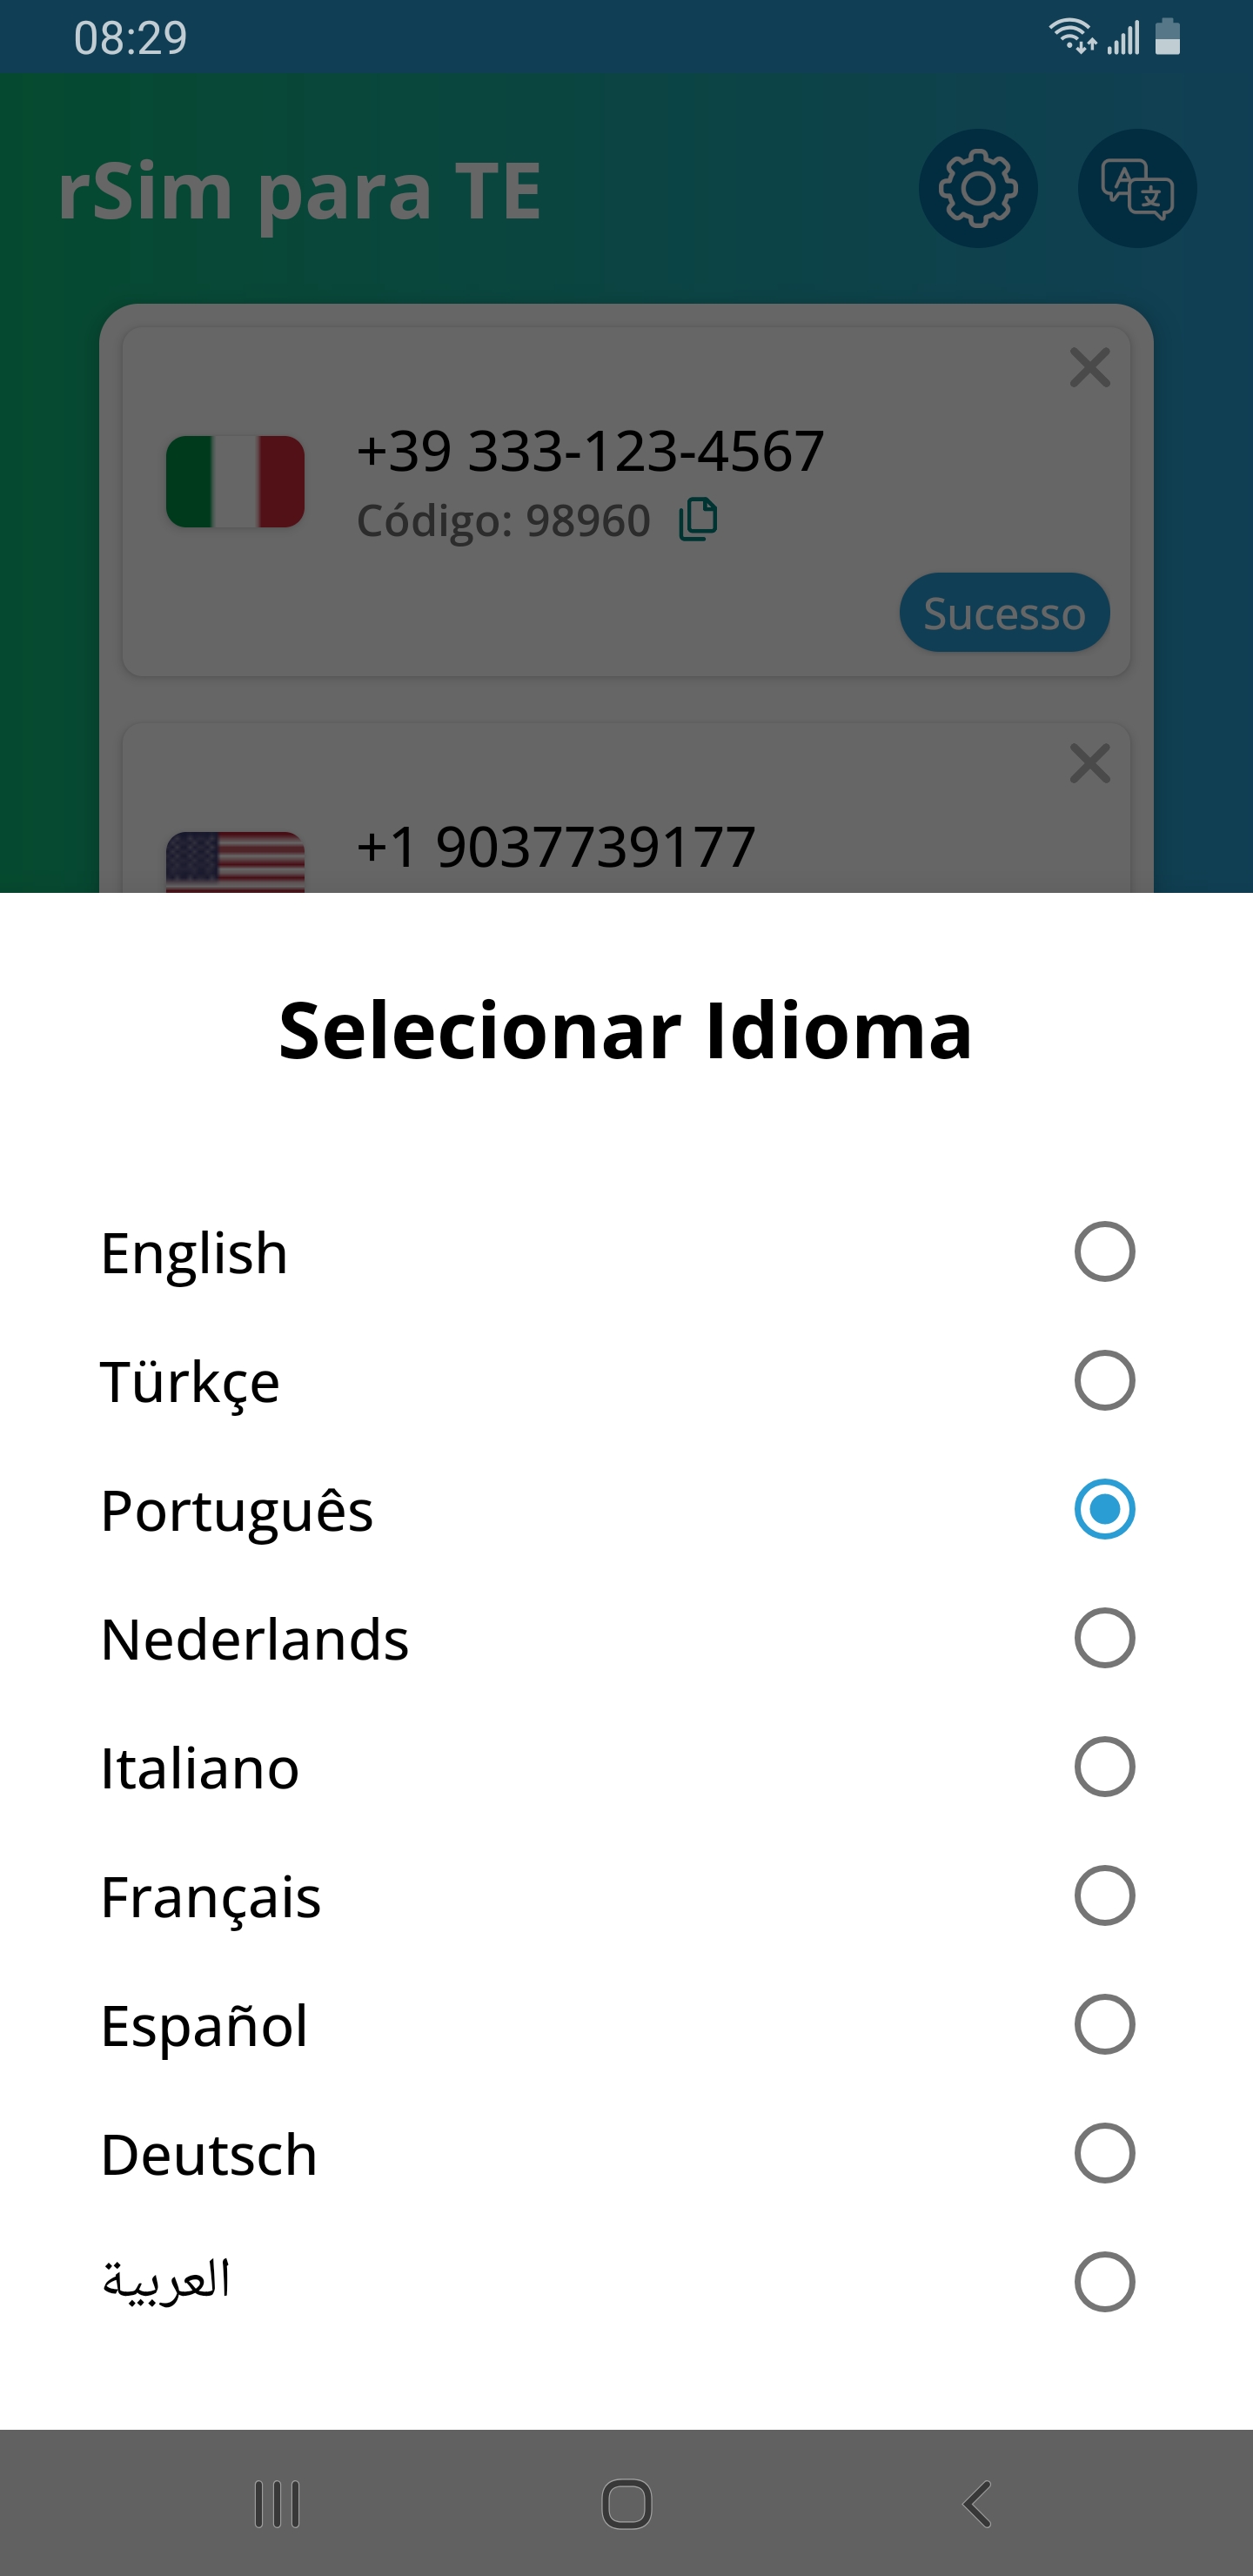Tap the language translate icon
Screen dimensions: 1253x2576
point(1136,189)
